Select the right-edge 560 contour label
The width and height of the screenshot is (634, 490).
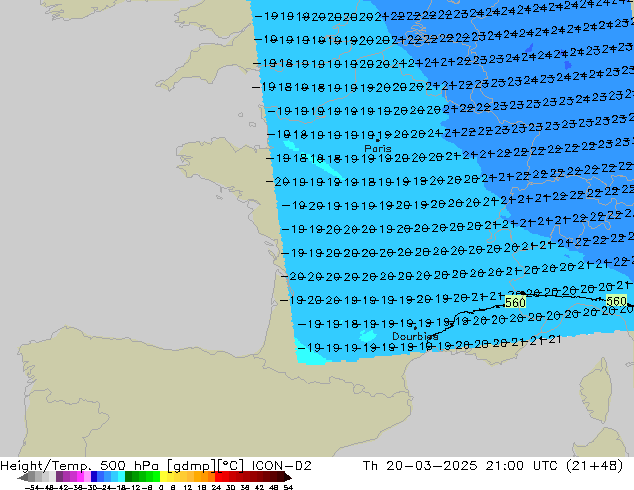click(616, 301)
